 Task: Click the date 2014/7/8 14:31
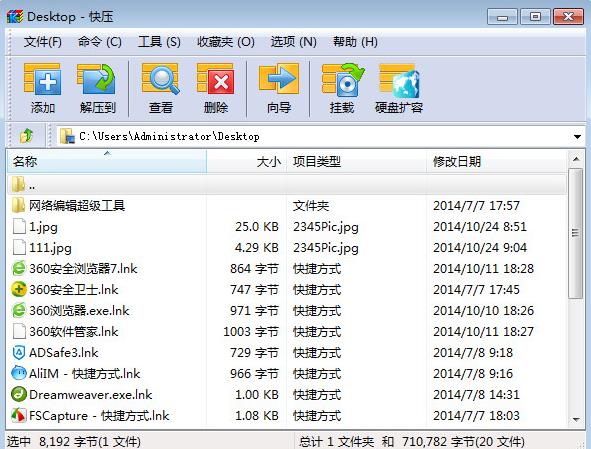coord(476,394)
